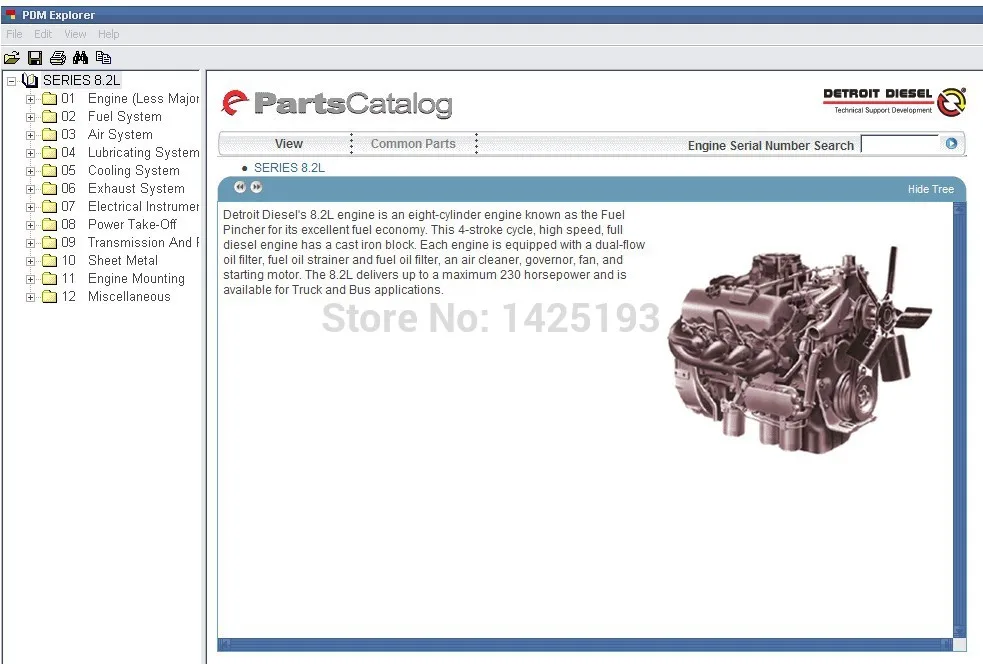Screen dimensions: 983x664
Task: Click the SERIES 8.2L breadcrumb link
Action: [x=289, y=167]
